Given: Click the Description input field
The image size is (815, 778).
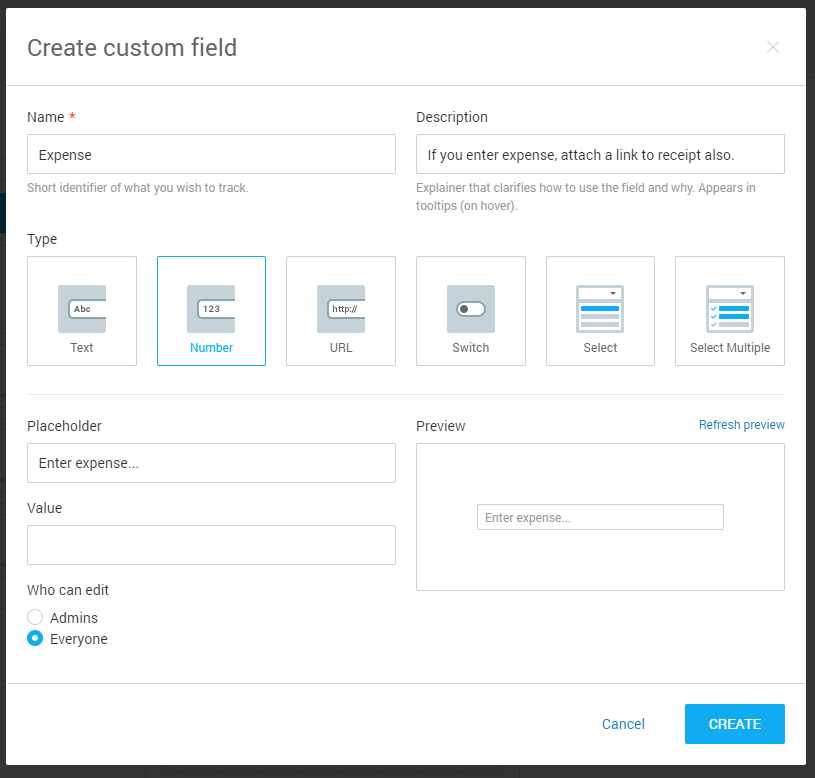Looking at the screenshot, I should tap(600, 154).
